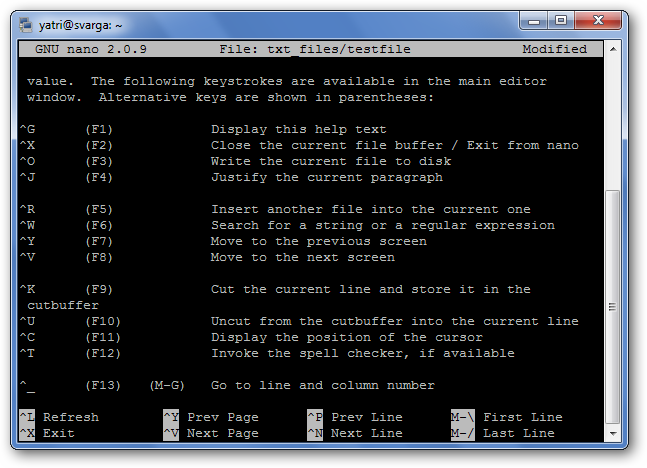Maximize the terminal window
Screen dimensions: 647x468
[561, 21]
